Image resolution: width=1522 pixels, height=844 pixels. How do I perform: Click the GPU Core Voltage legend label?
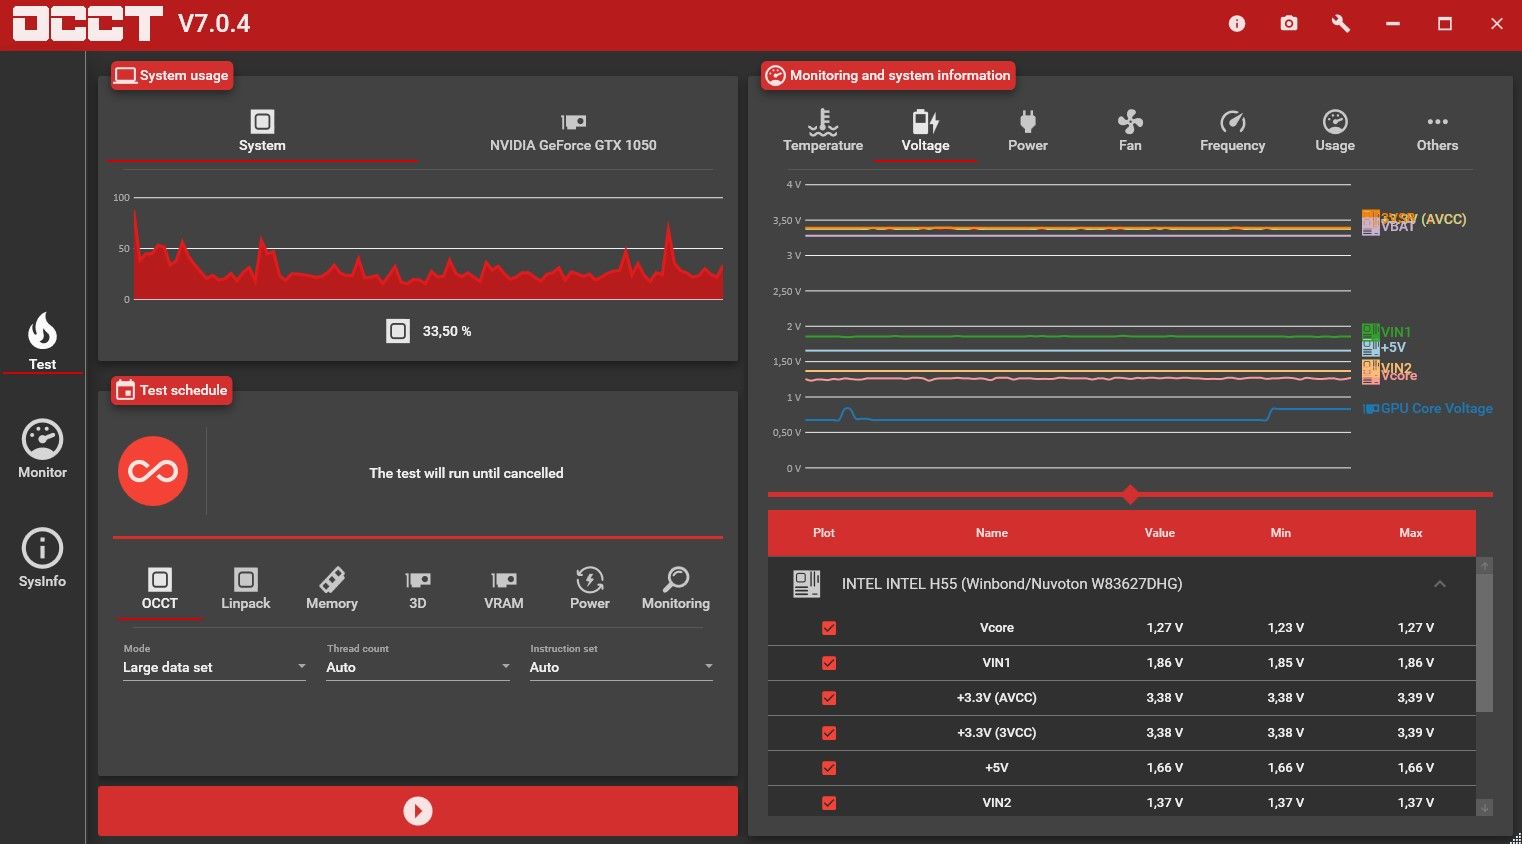point(1436,408)
